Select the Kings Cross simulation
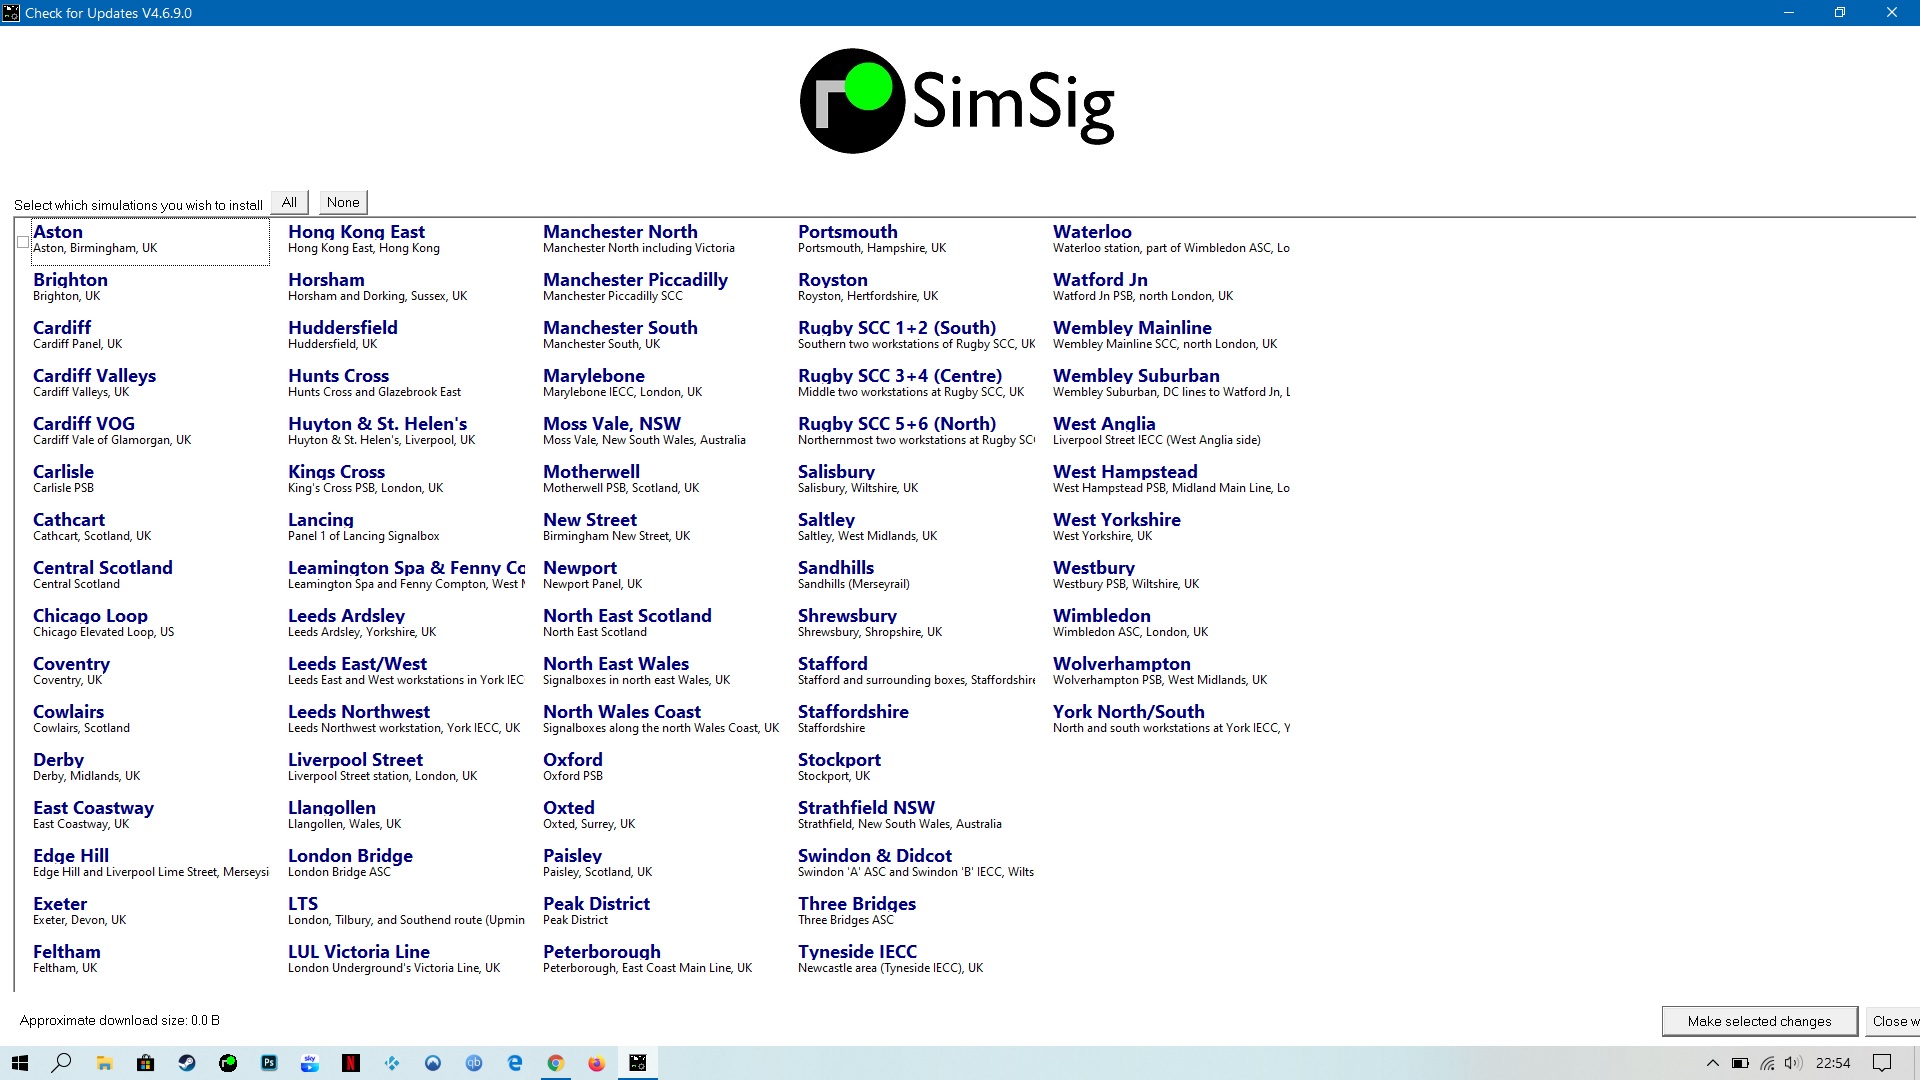This screenshot has height=1080, width=1920. 365,478
